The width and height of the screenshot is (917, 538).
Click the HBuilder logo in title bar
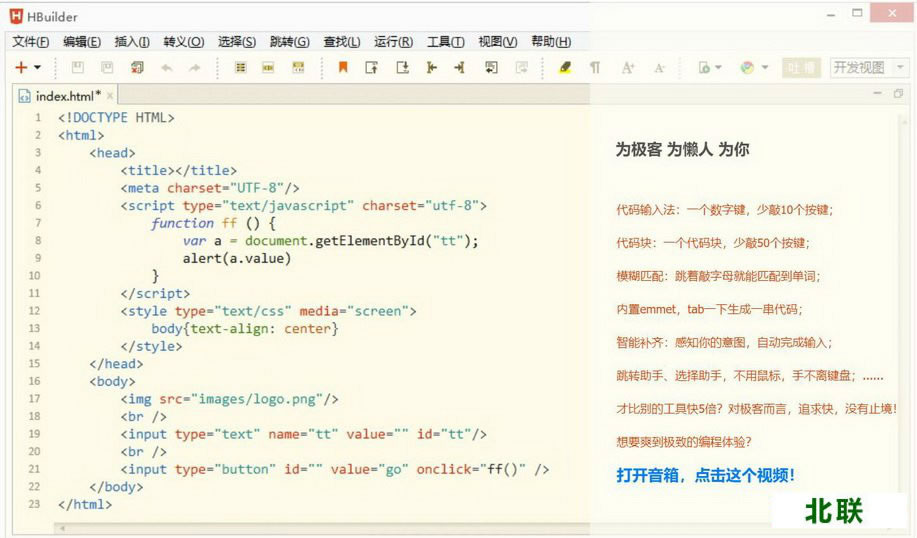(16, 16)
